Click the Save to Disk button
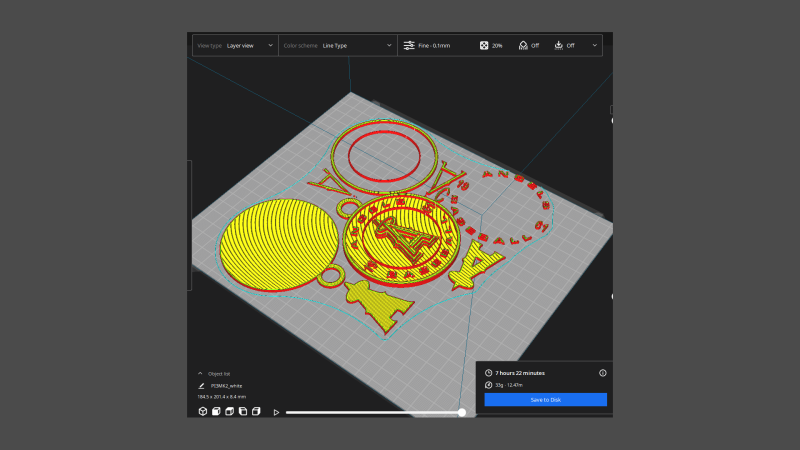 click(545, 400)
